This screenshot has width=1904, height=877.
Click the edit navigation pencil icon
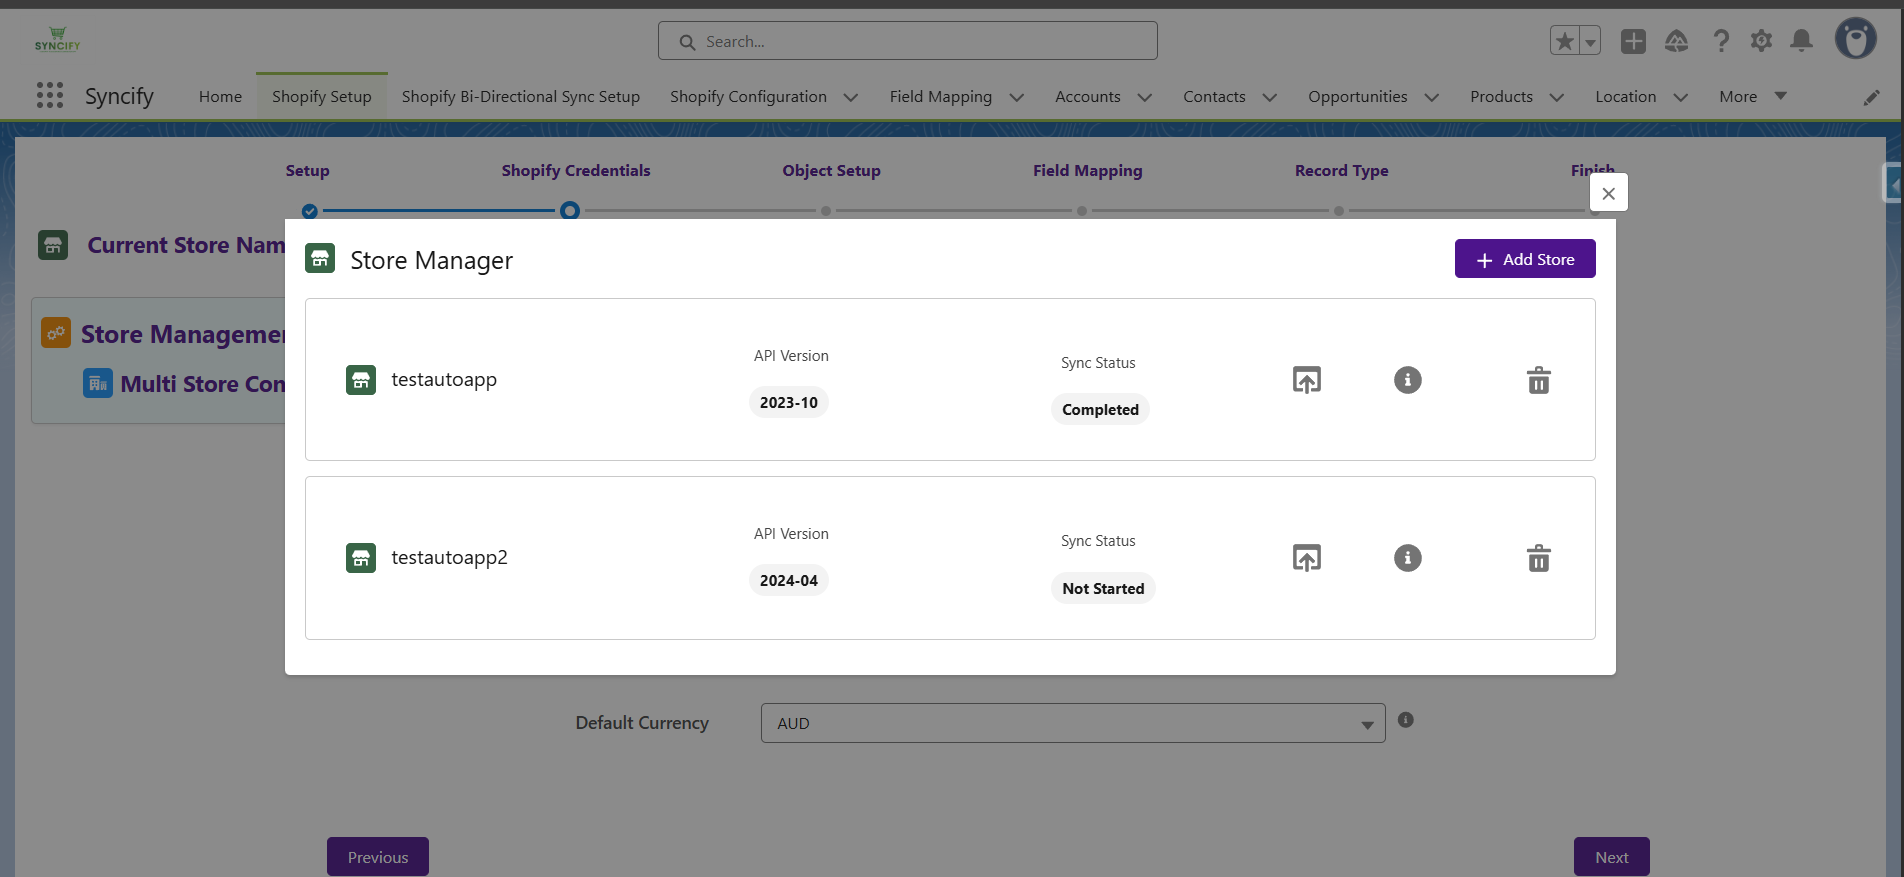pyautogui.click(x=1871, y=97)
